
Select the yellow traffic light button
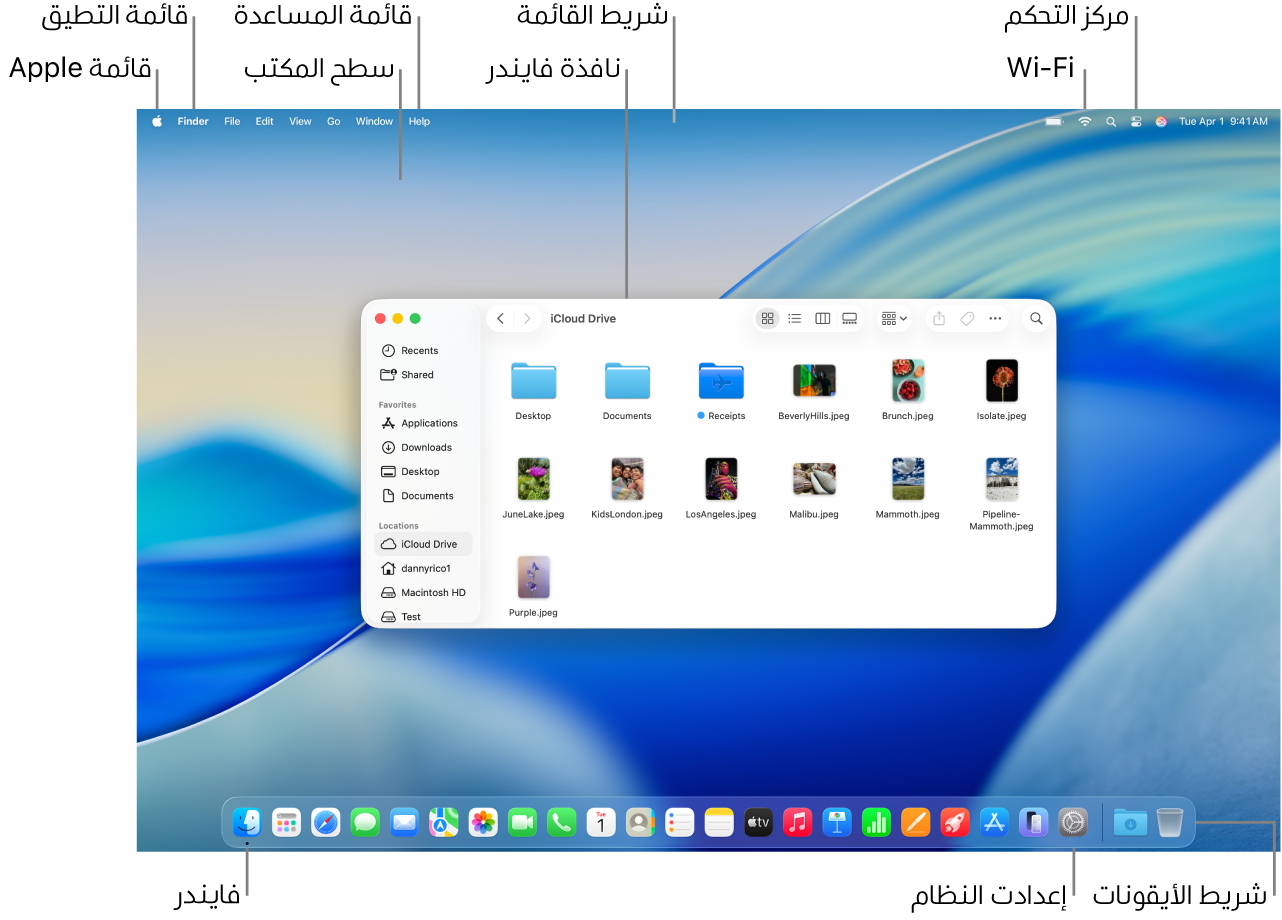tap(395, 318)
